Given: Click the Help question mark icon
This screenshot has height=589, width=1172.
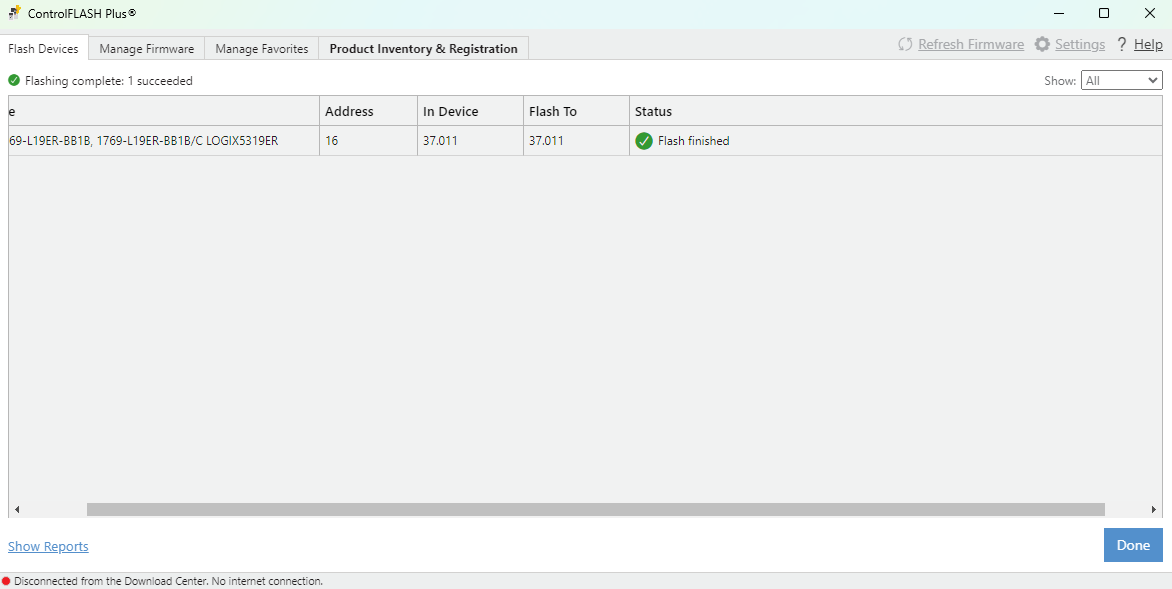Looking at the screenshot, I should pyautogui.click(x=1122, y=45).
